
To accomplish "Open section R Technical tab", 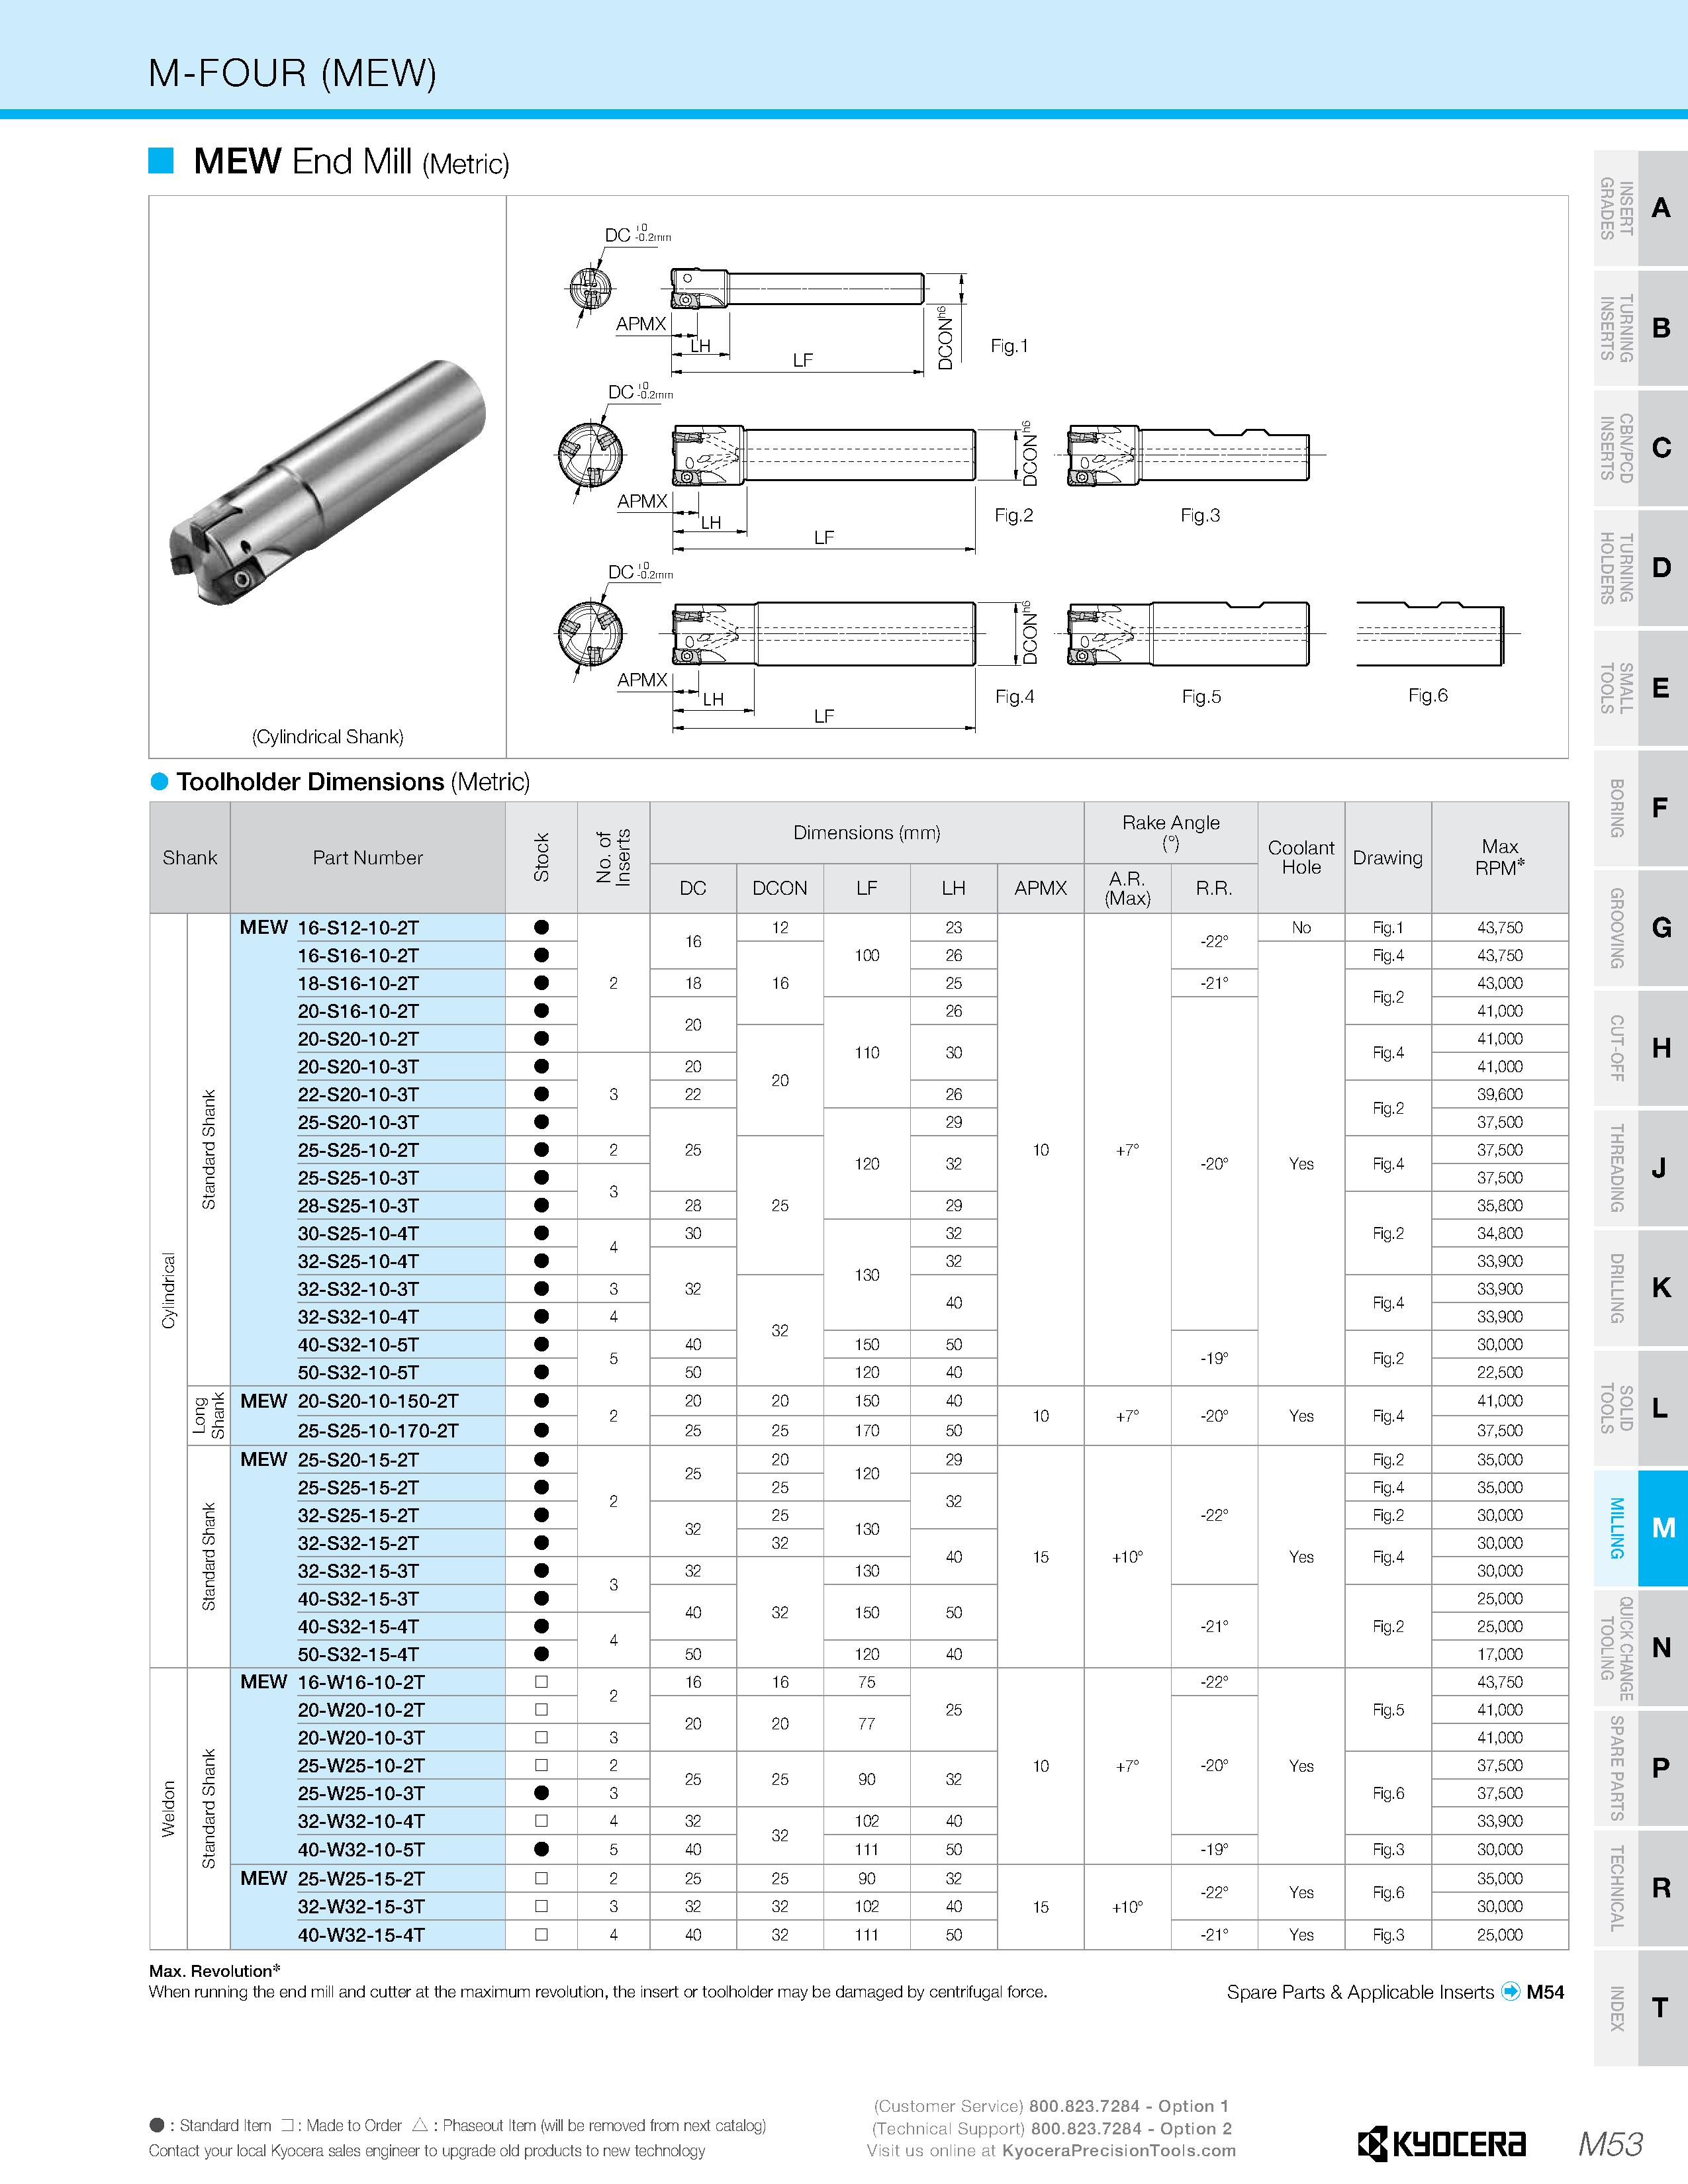I will [1640, 1888].
